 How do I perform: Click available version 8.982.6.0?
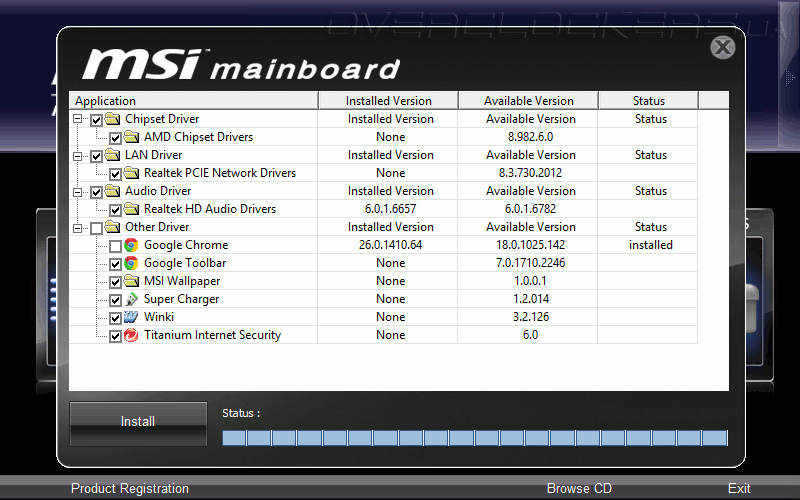[530, 137]
